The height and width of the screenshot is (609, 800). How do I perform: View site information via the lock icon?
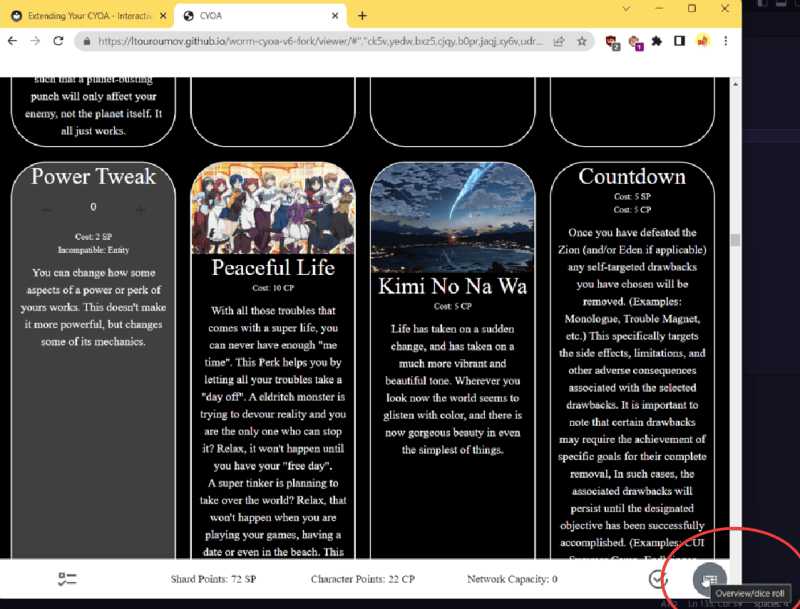click(x=87, y=41)
